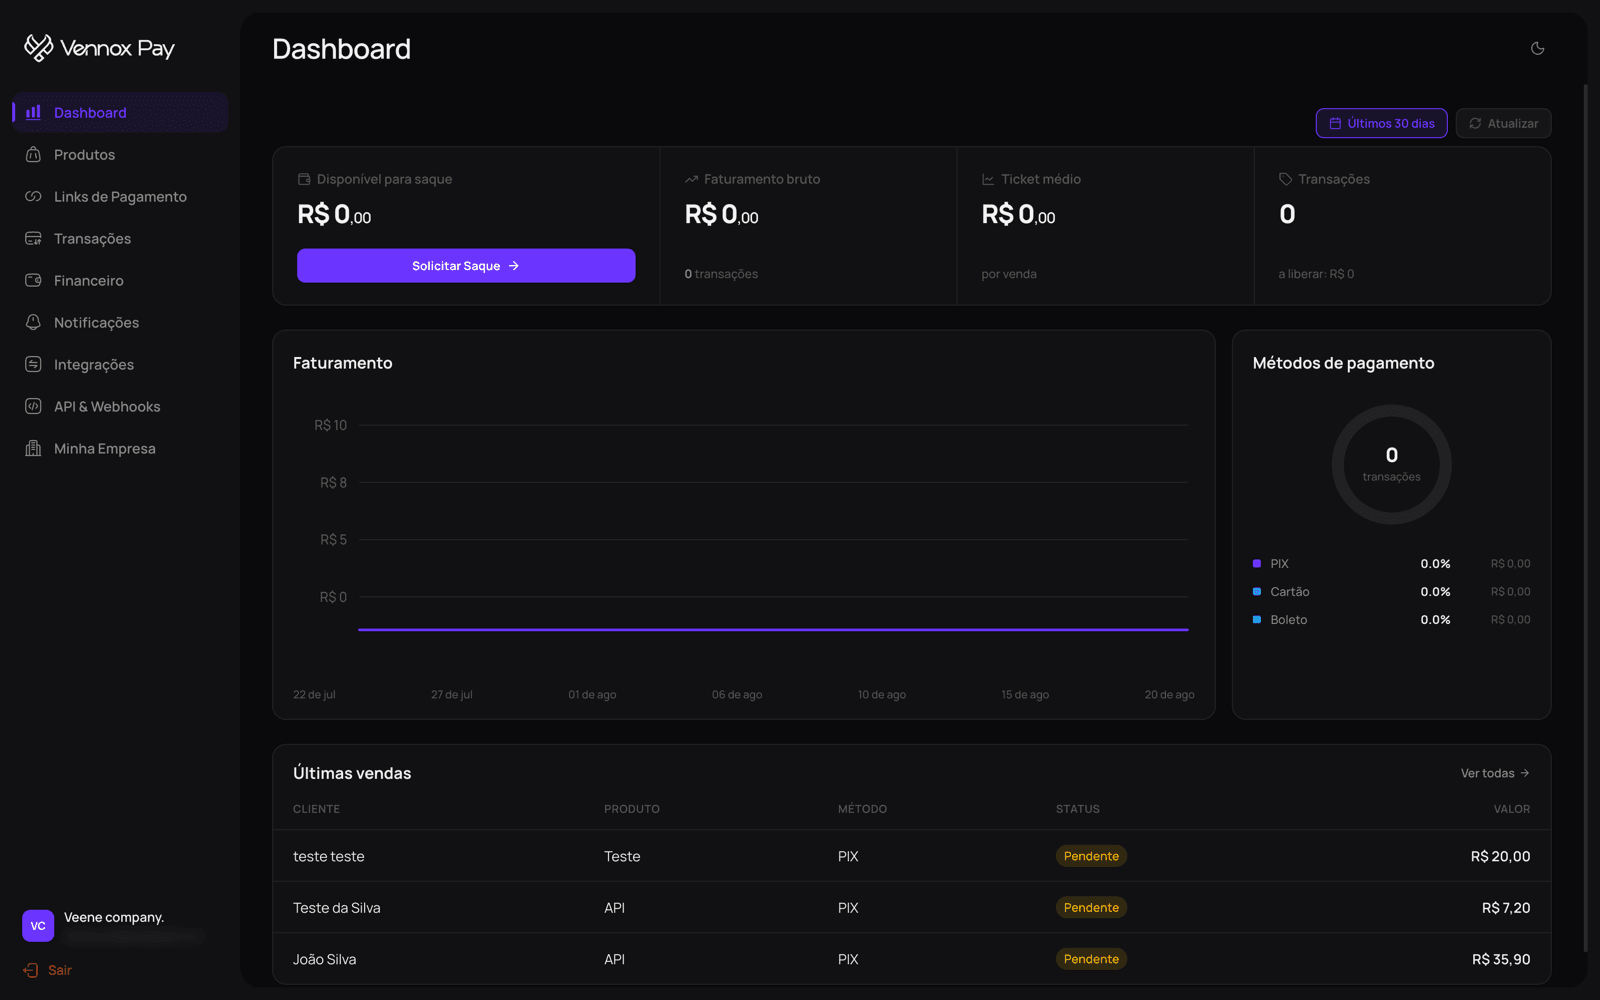Click the Atualizar button
The width and height of the screenshot is (1600, 1000).
coord(1503,123)
